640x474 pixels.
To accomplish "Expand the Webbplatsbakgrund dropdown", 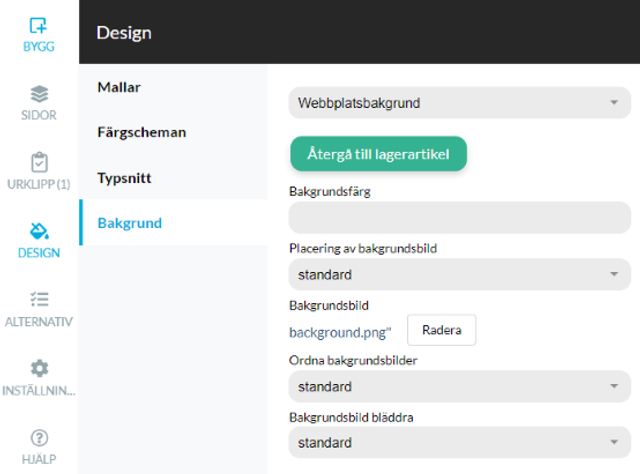I will click(x=460, y=102).
